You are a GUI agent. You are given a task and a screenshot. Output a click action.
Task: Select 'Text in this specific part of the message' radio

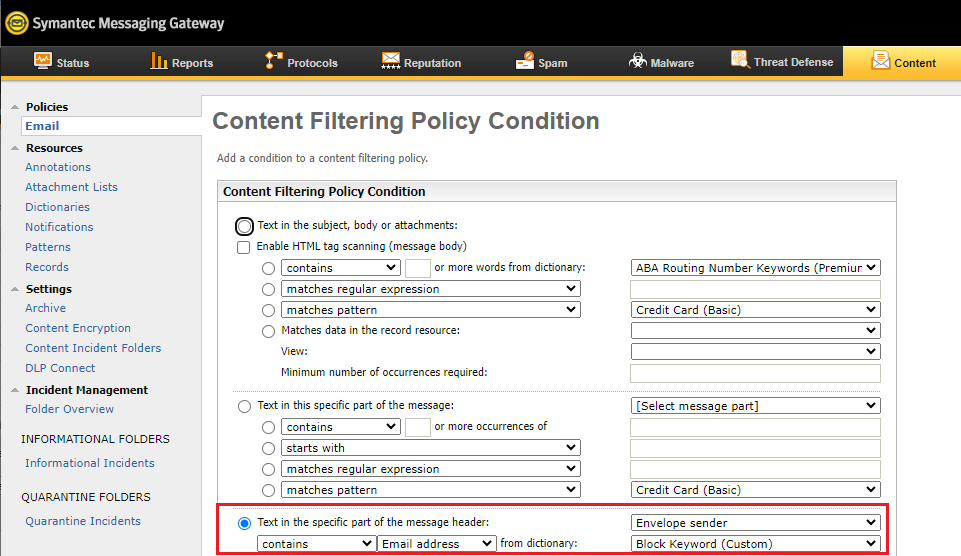coord(245,406)
